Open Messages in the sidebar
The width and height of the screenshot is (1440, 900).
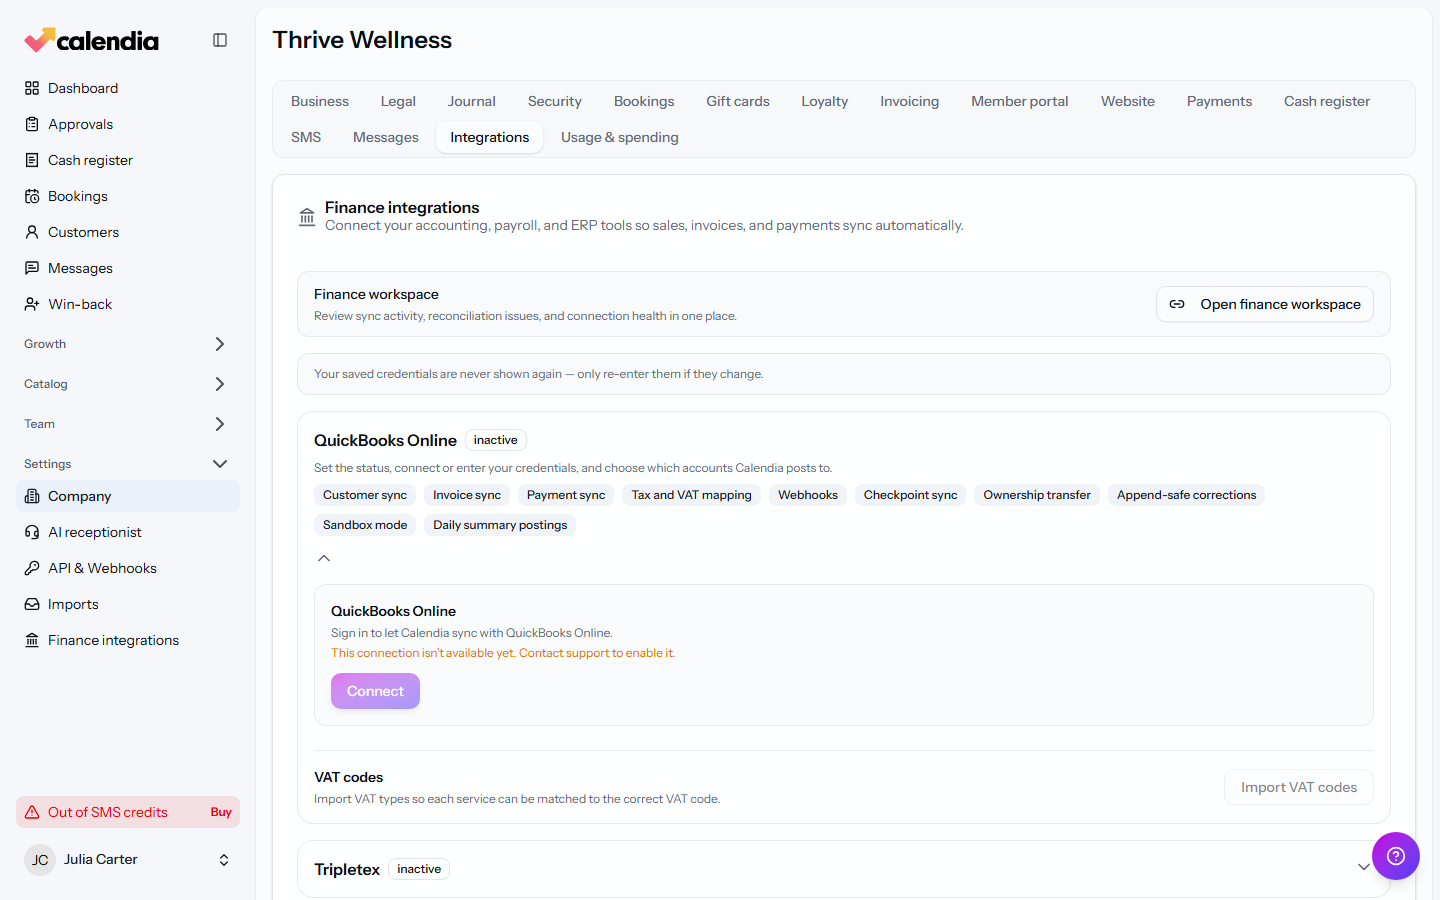coord(128,268)
